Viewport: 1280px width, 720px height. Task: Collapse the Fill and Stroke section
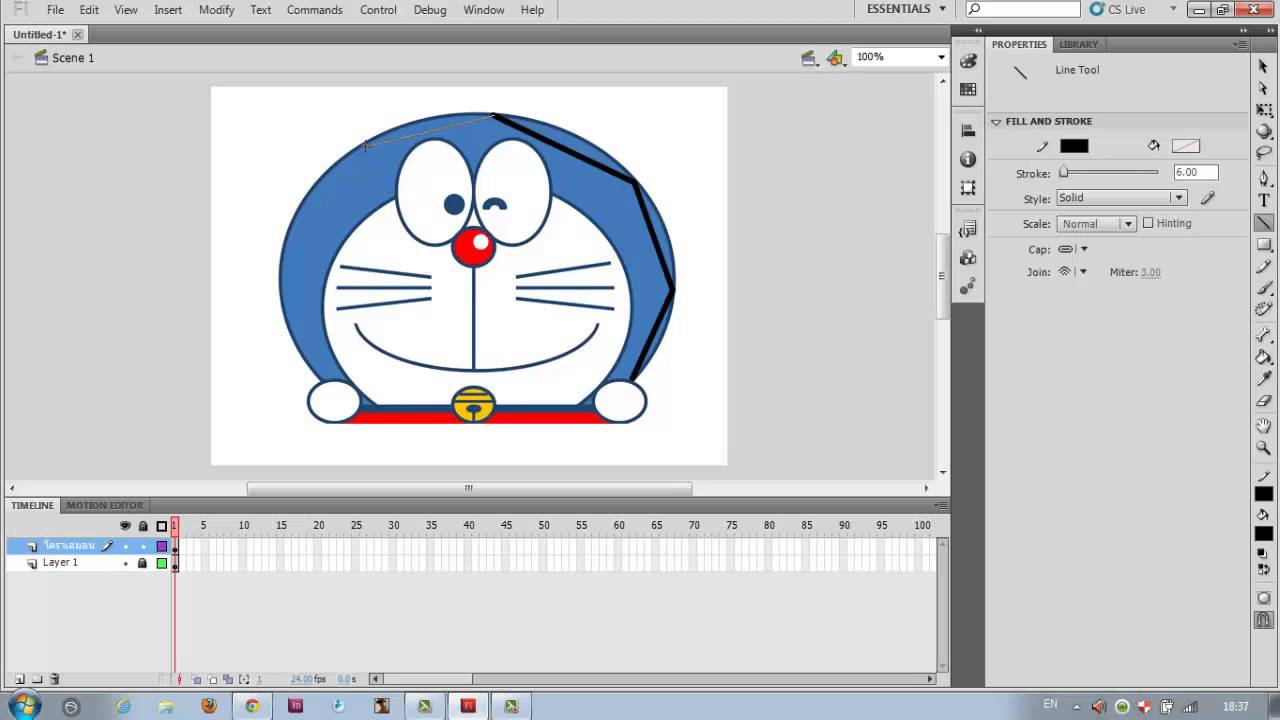coord(996,121)
